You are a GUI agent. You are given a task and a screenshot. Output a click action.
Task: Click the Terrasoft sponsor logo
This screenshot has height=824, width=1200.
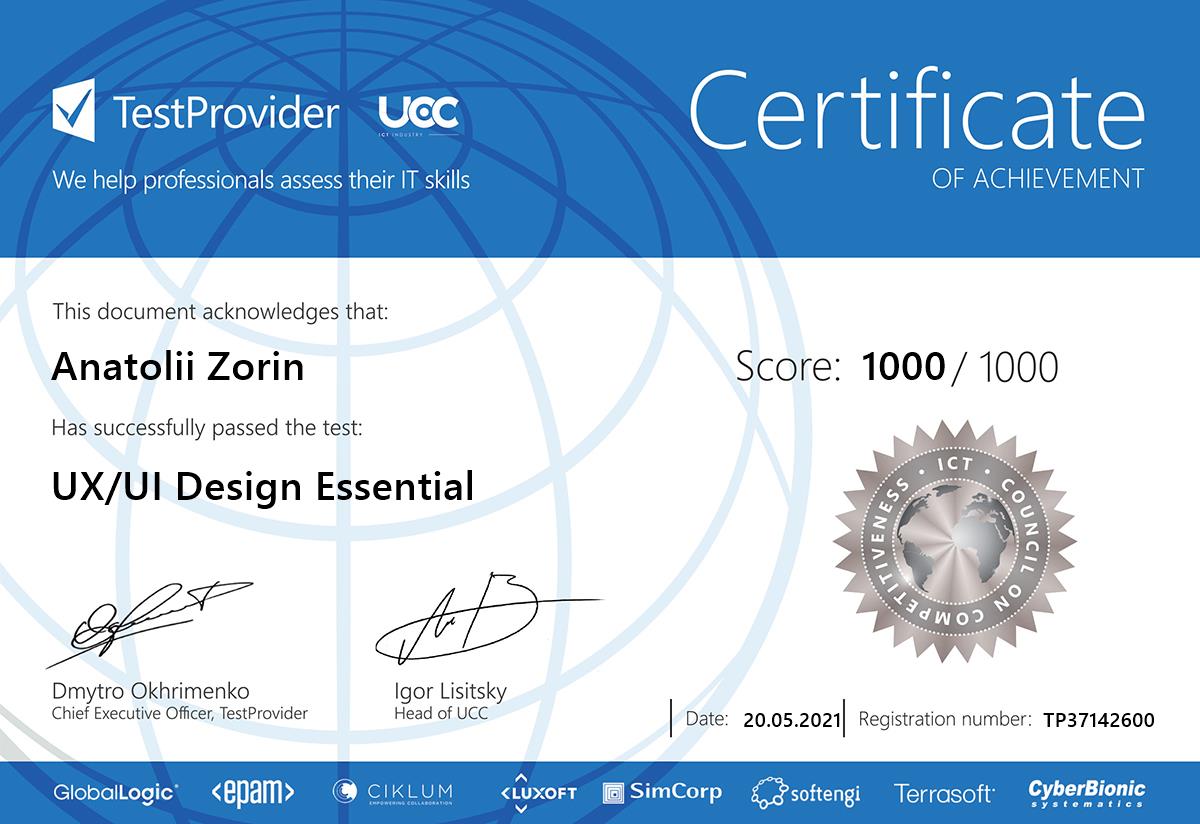(944, 794)
